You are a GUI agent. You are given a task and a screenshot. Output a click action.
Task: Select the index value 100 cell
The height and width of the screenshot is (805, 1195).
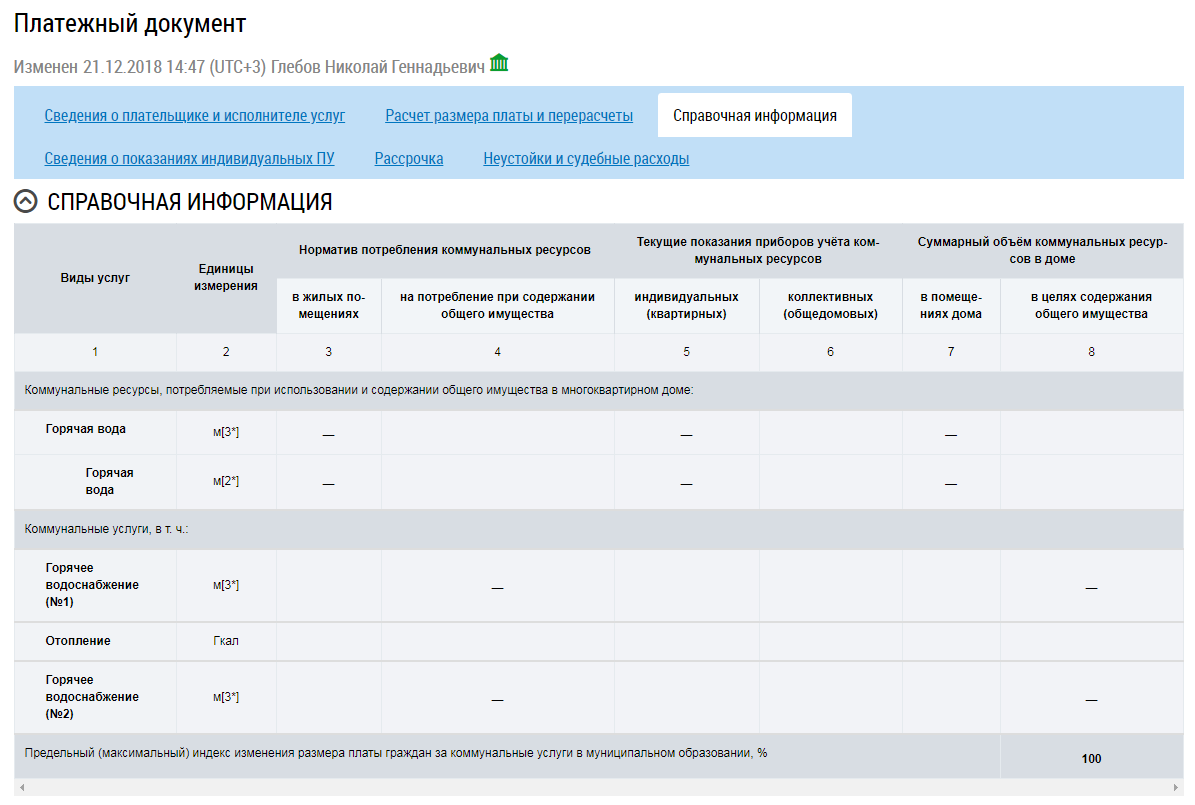tap(1091, 759)
